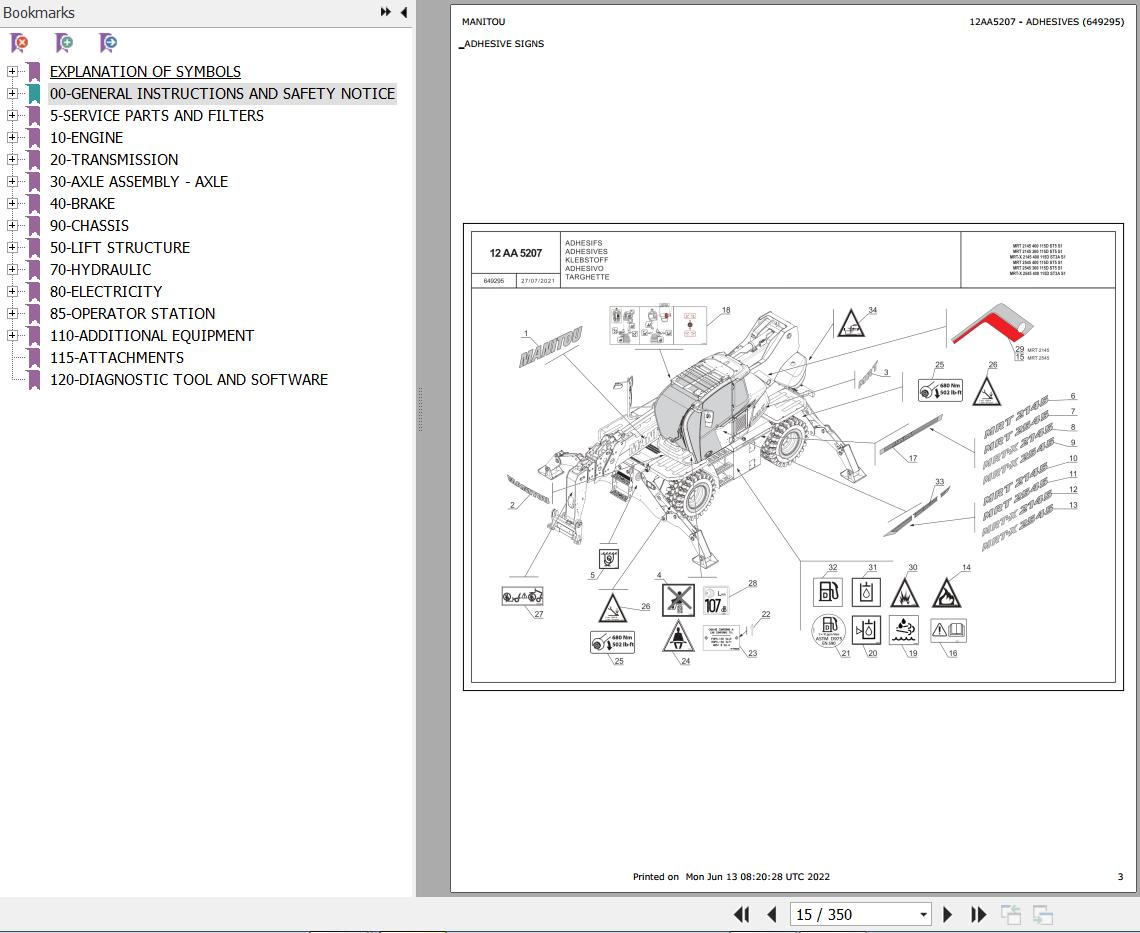Viewport: 1140px width, 933px height.
Task: Open the page number dropdown
Action: click(923, 914)
